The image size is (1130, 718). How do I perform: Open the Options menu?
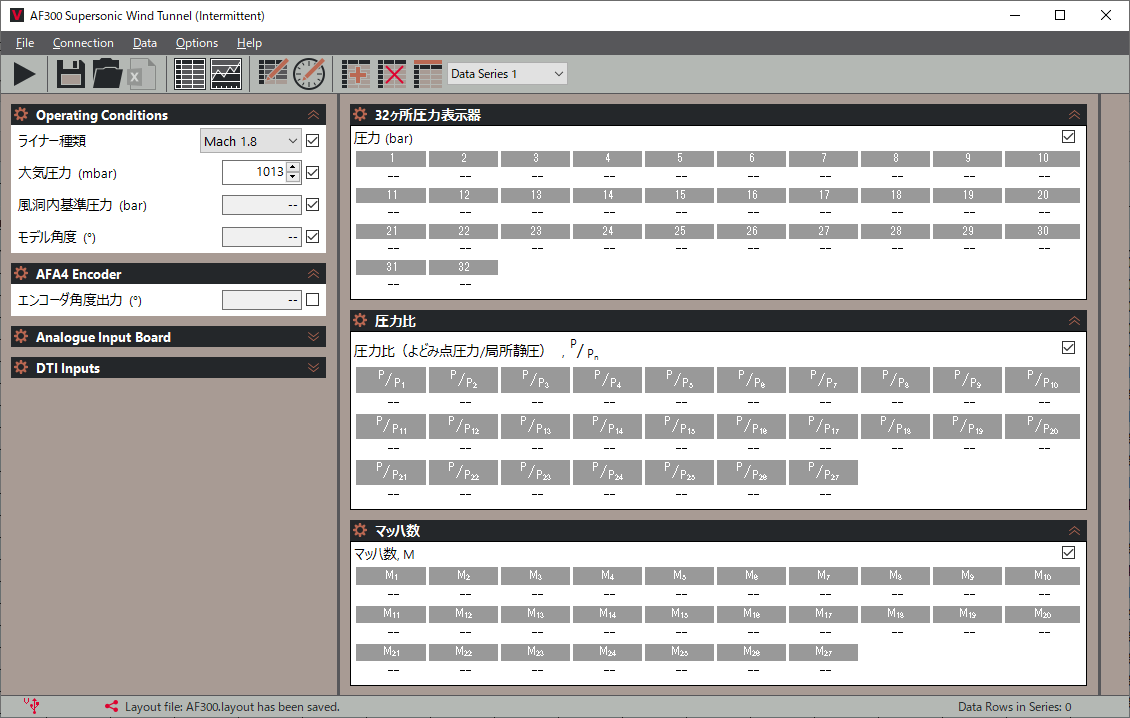(197, 43)
